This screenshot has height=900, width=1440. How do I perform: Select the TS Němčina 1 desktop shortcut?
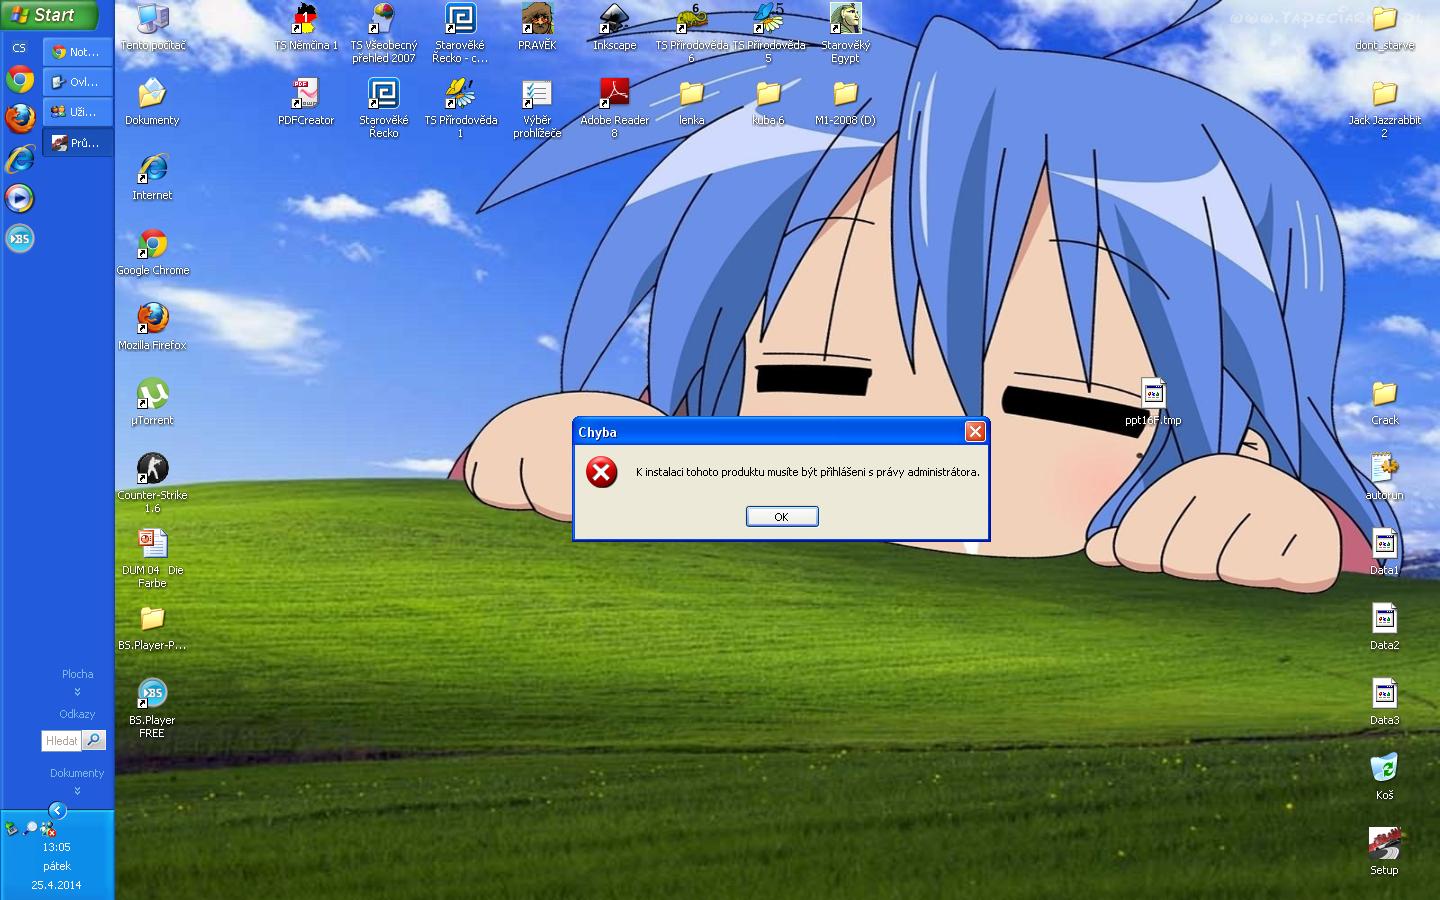coord(306,27)
